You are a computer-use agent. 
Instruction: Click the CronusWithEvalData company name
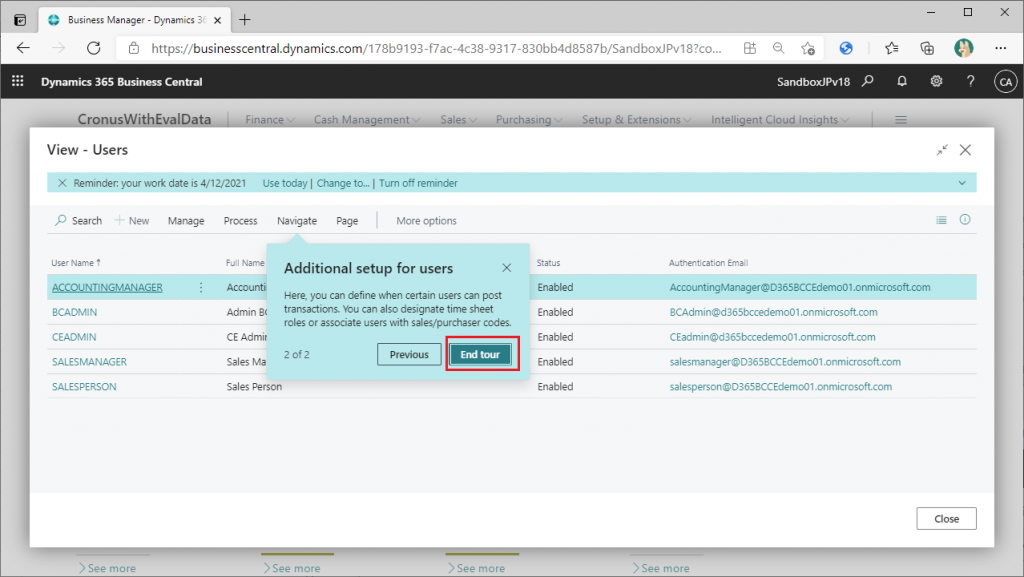point(144,119)
